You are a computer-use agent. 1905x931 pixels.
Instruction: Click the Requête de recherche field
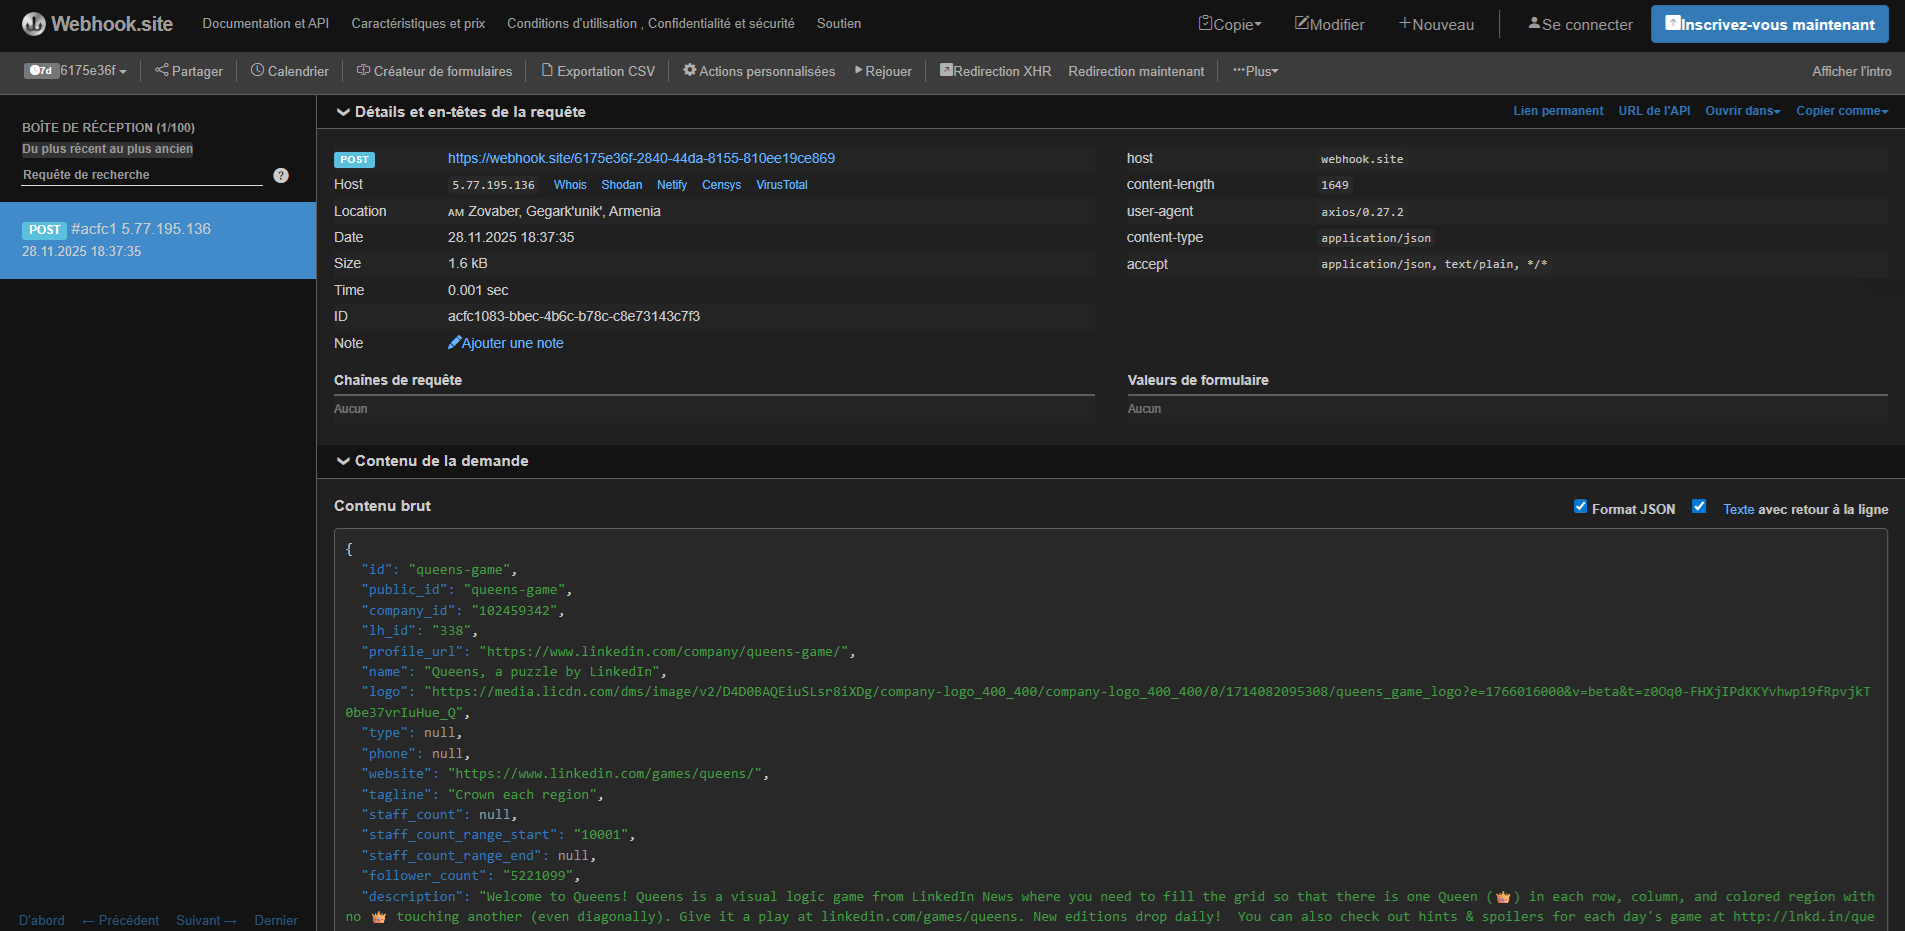(142, 175)
